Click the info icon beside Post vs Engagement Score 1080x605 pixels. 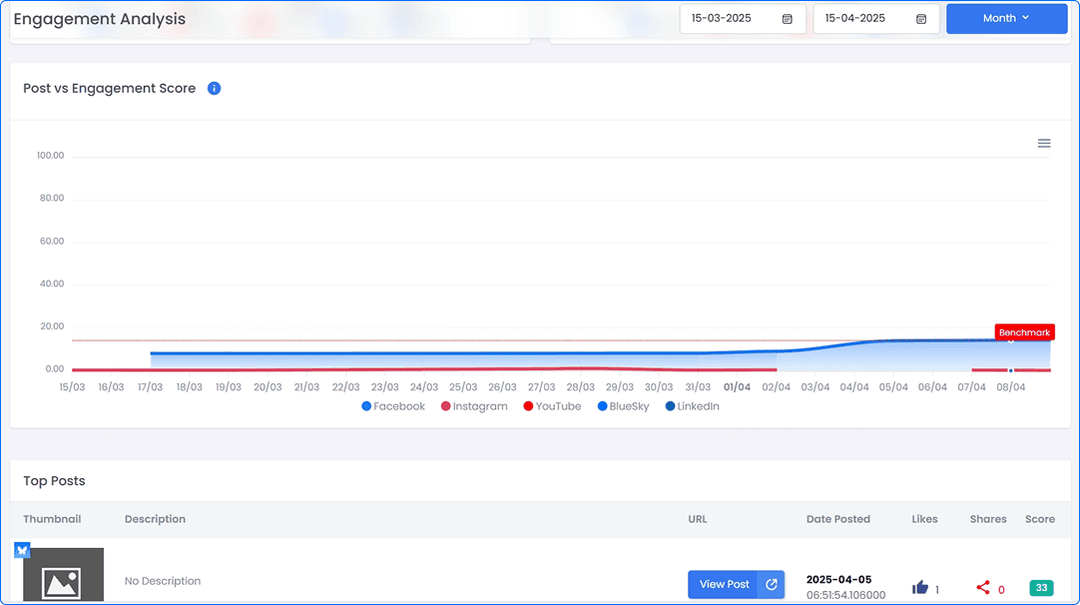click(x=214, y=89)
